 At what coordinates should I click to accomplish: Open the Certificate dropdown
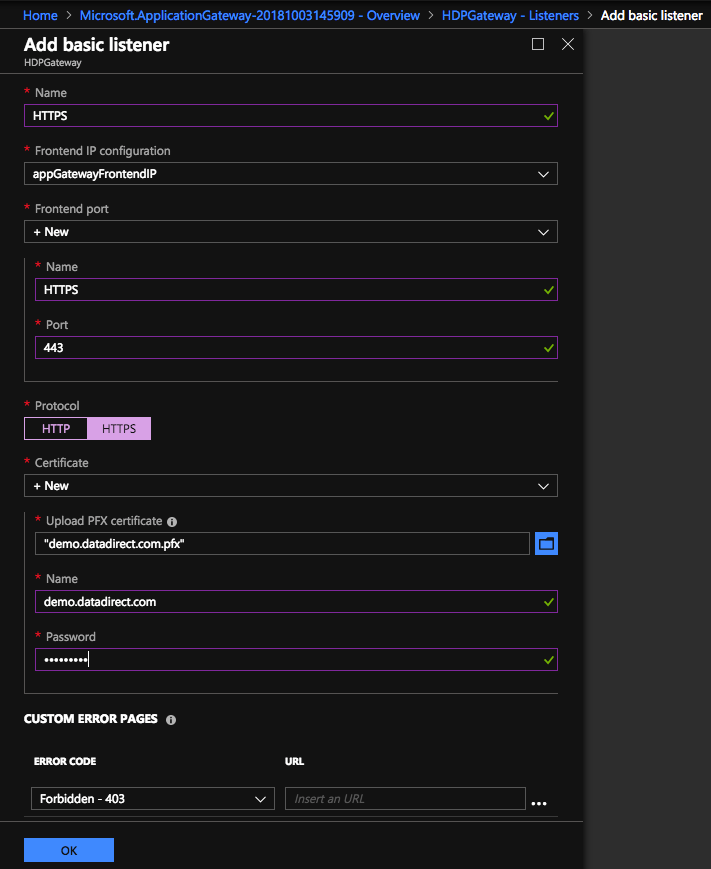[290, 486]
